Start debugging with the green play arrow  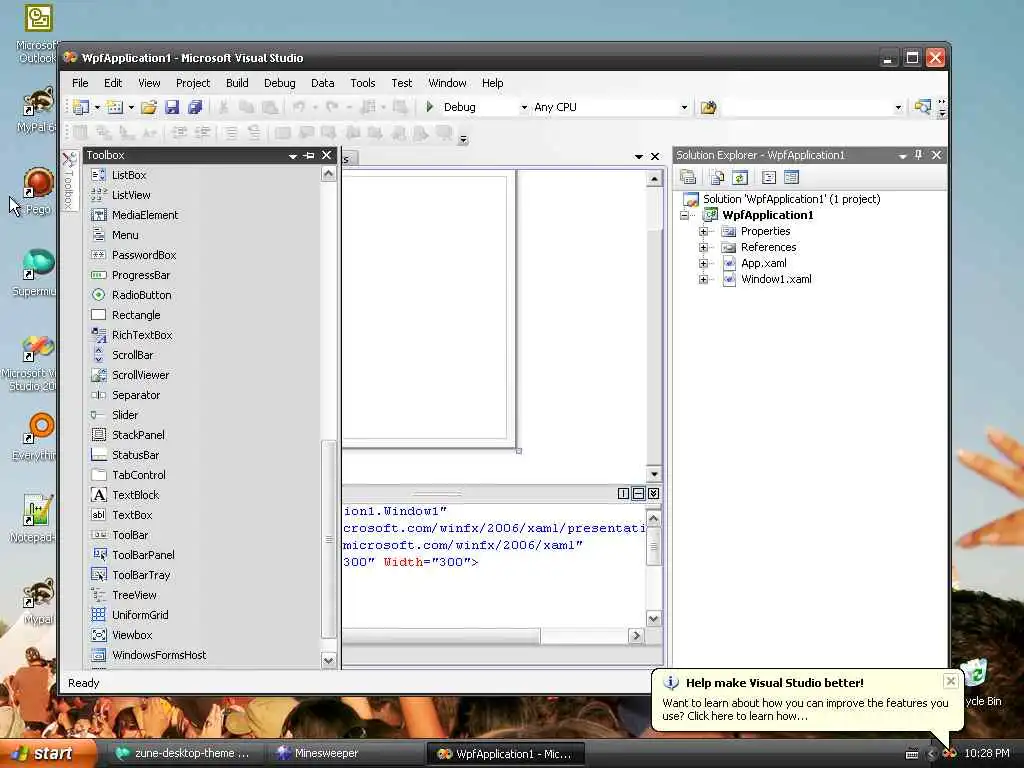click(430, 106)
